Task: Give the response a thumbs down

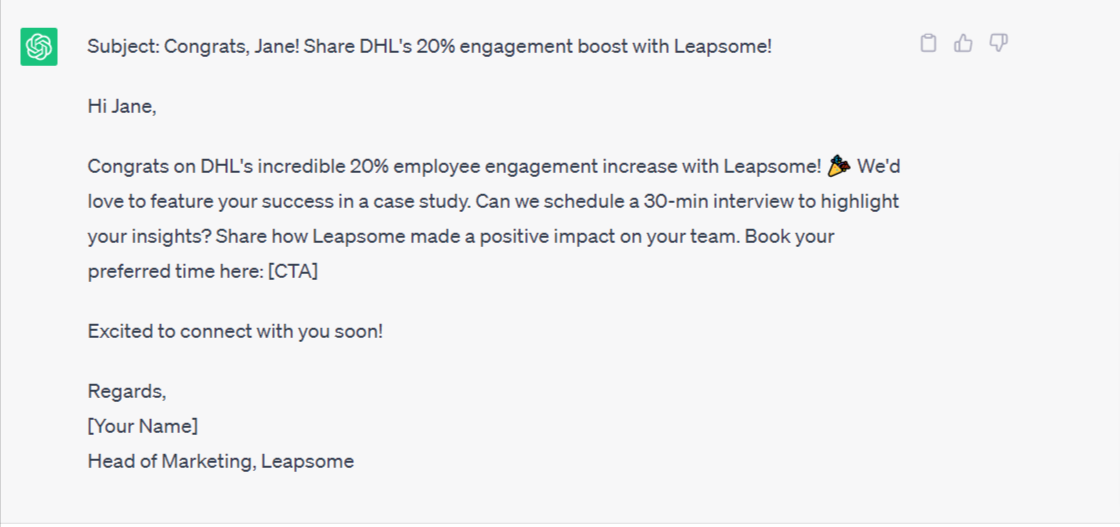Action: (x=998, y=44)
